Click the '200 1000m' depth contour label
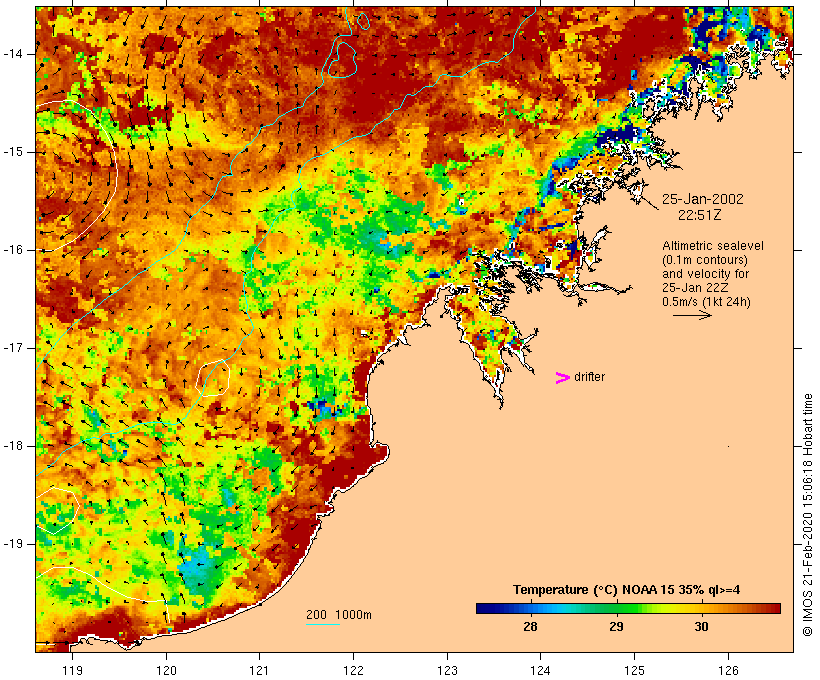The height and width of the screenshot is (680, 820). pyautogui.click(x=339, y=615)
